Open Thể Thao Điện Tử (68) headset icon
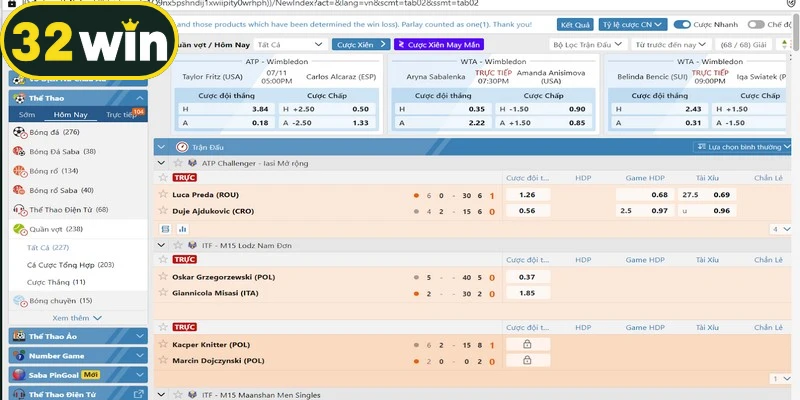 [19, 210]
